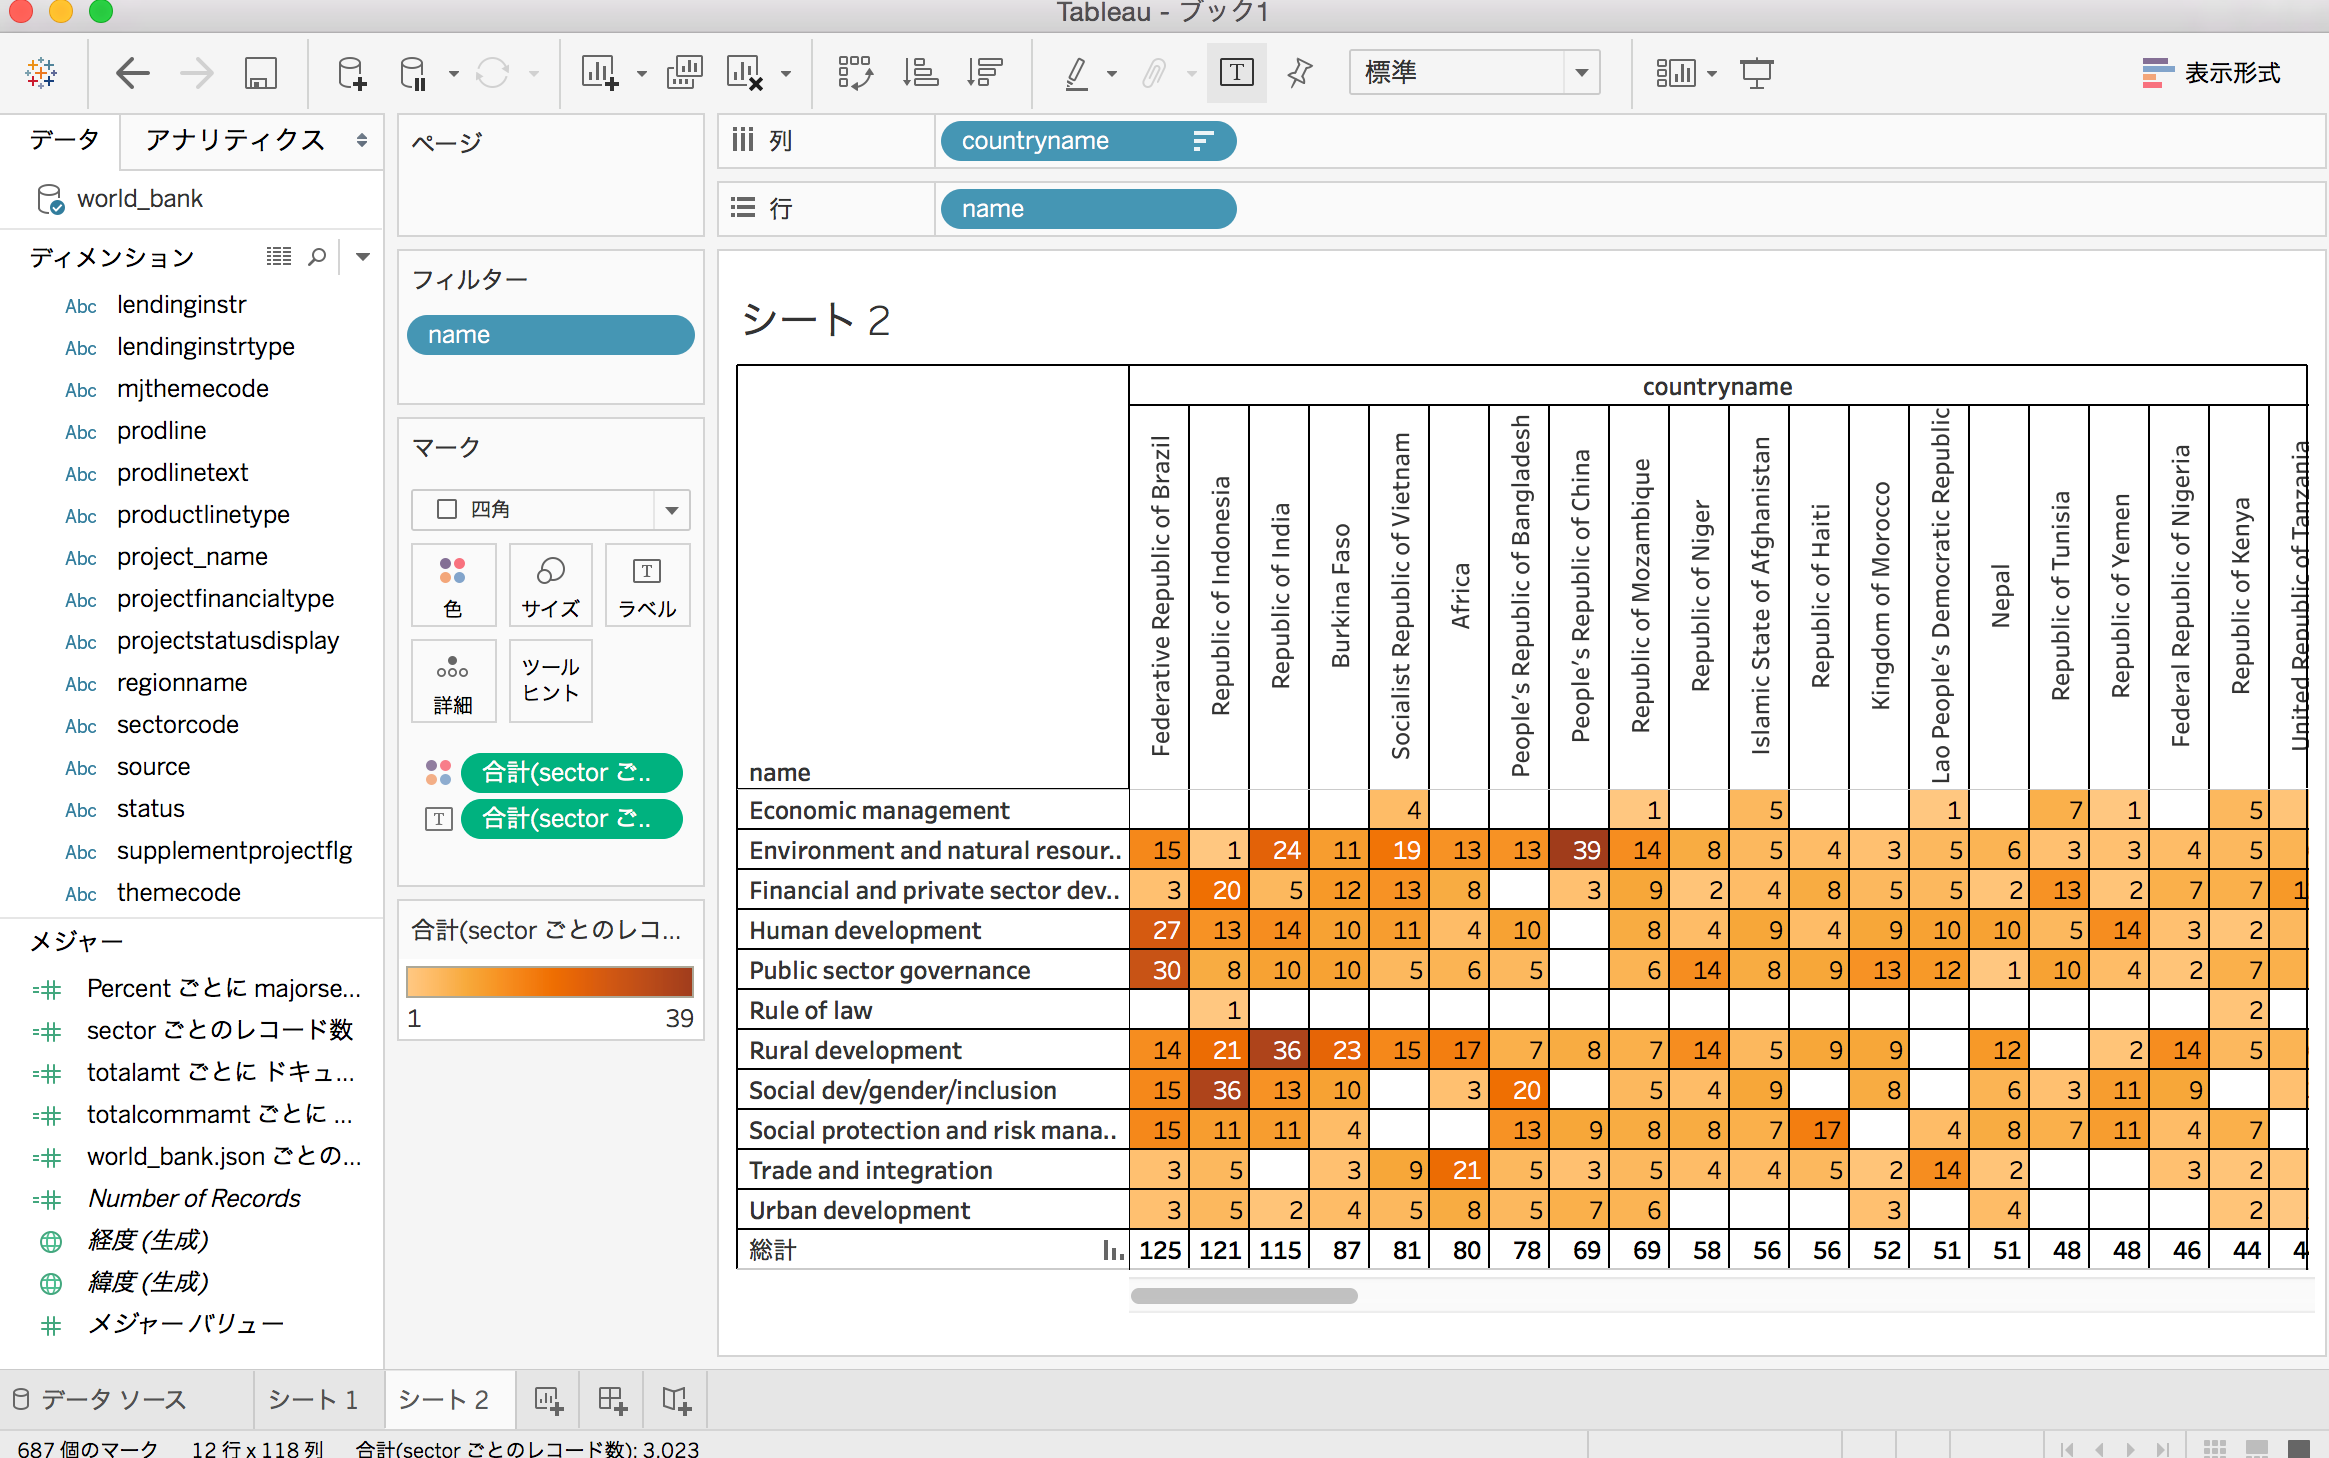Sort ascending toolbar icon
This screenshot has width=2329, height=1458.
point(920,73)
